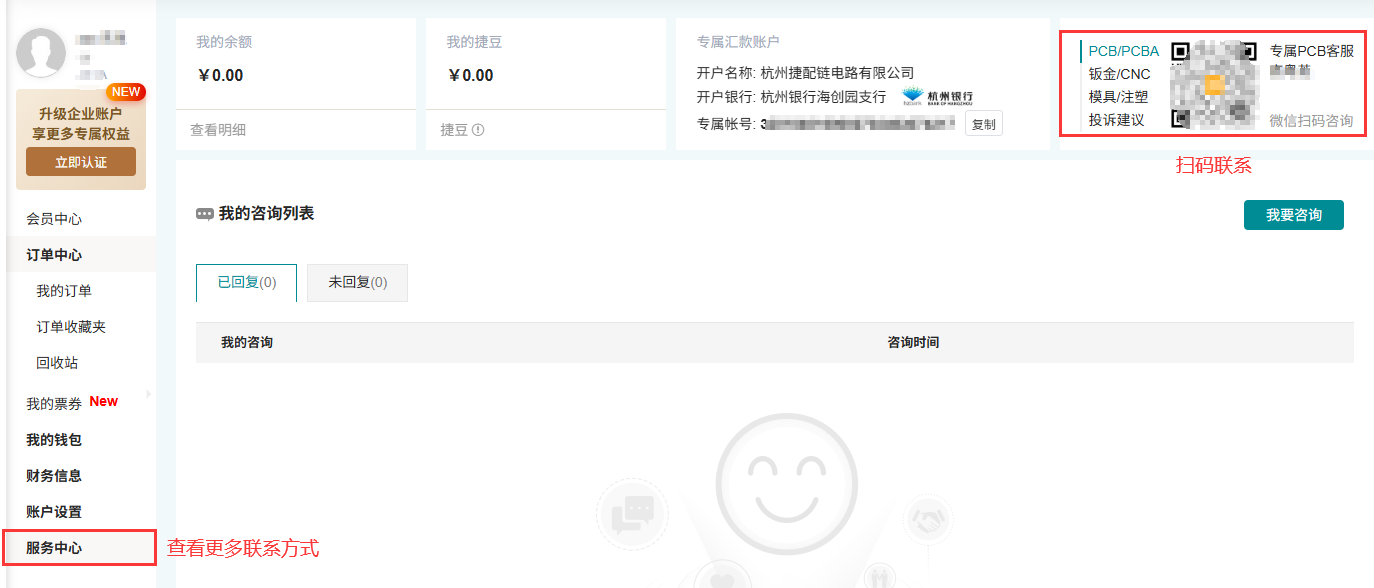Click the user avatar icon
Screen dimensions: 1374x588
(41, 53)
